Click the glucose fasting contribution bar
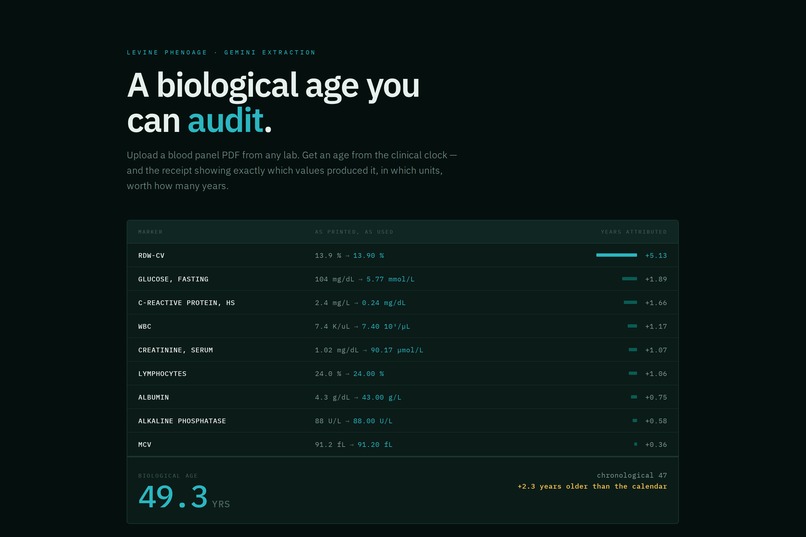 click(x=629, y=279)
